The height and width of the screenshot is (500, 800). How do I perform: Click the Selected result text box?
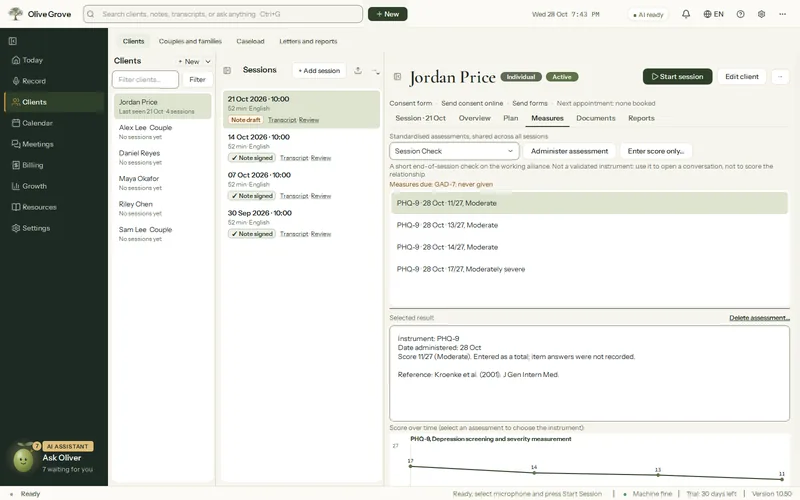point(589,373)
